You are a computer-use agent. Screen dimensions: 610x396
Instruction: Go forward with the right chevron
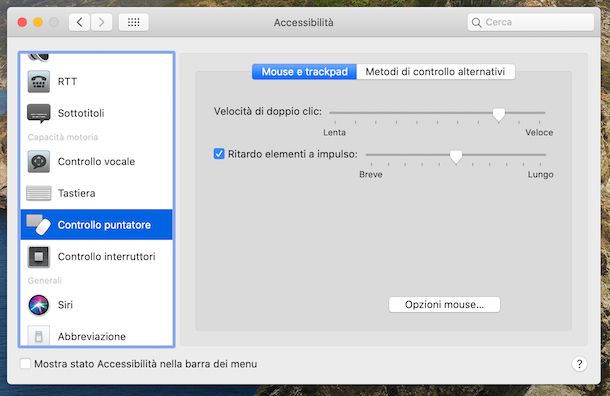(102, 22)
